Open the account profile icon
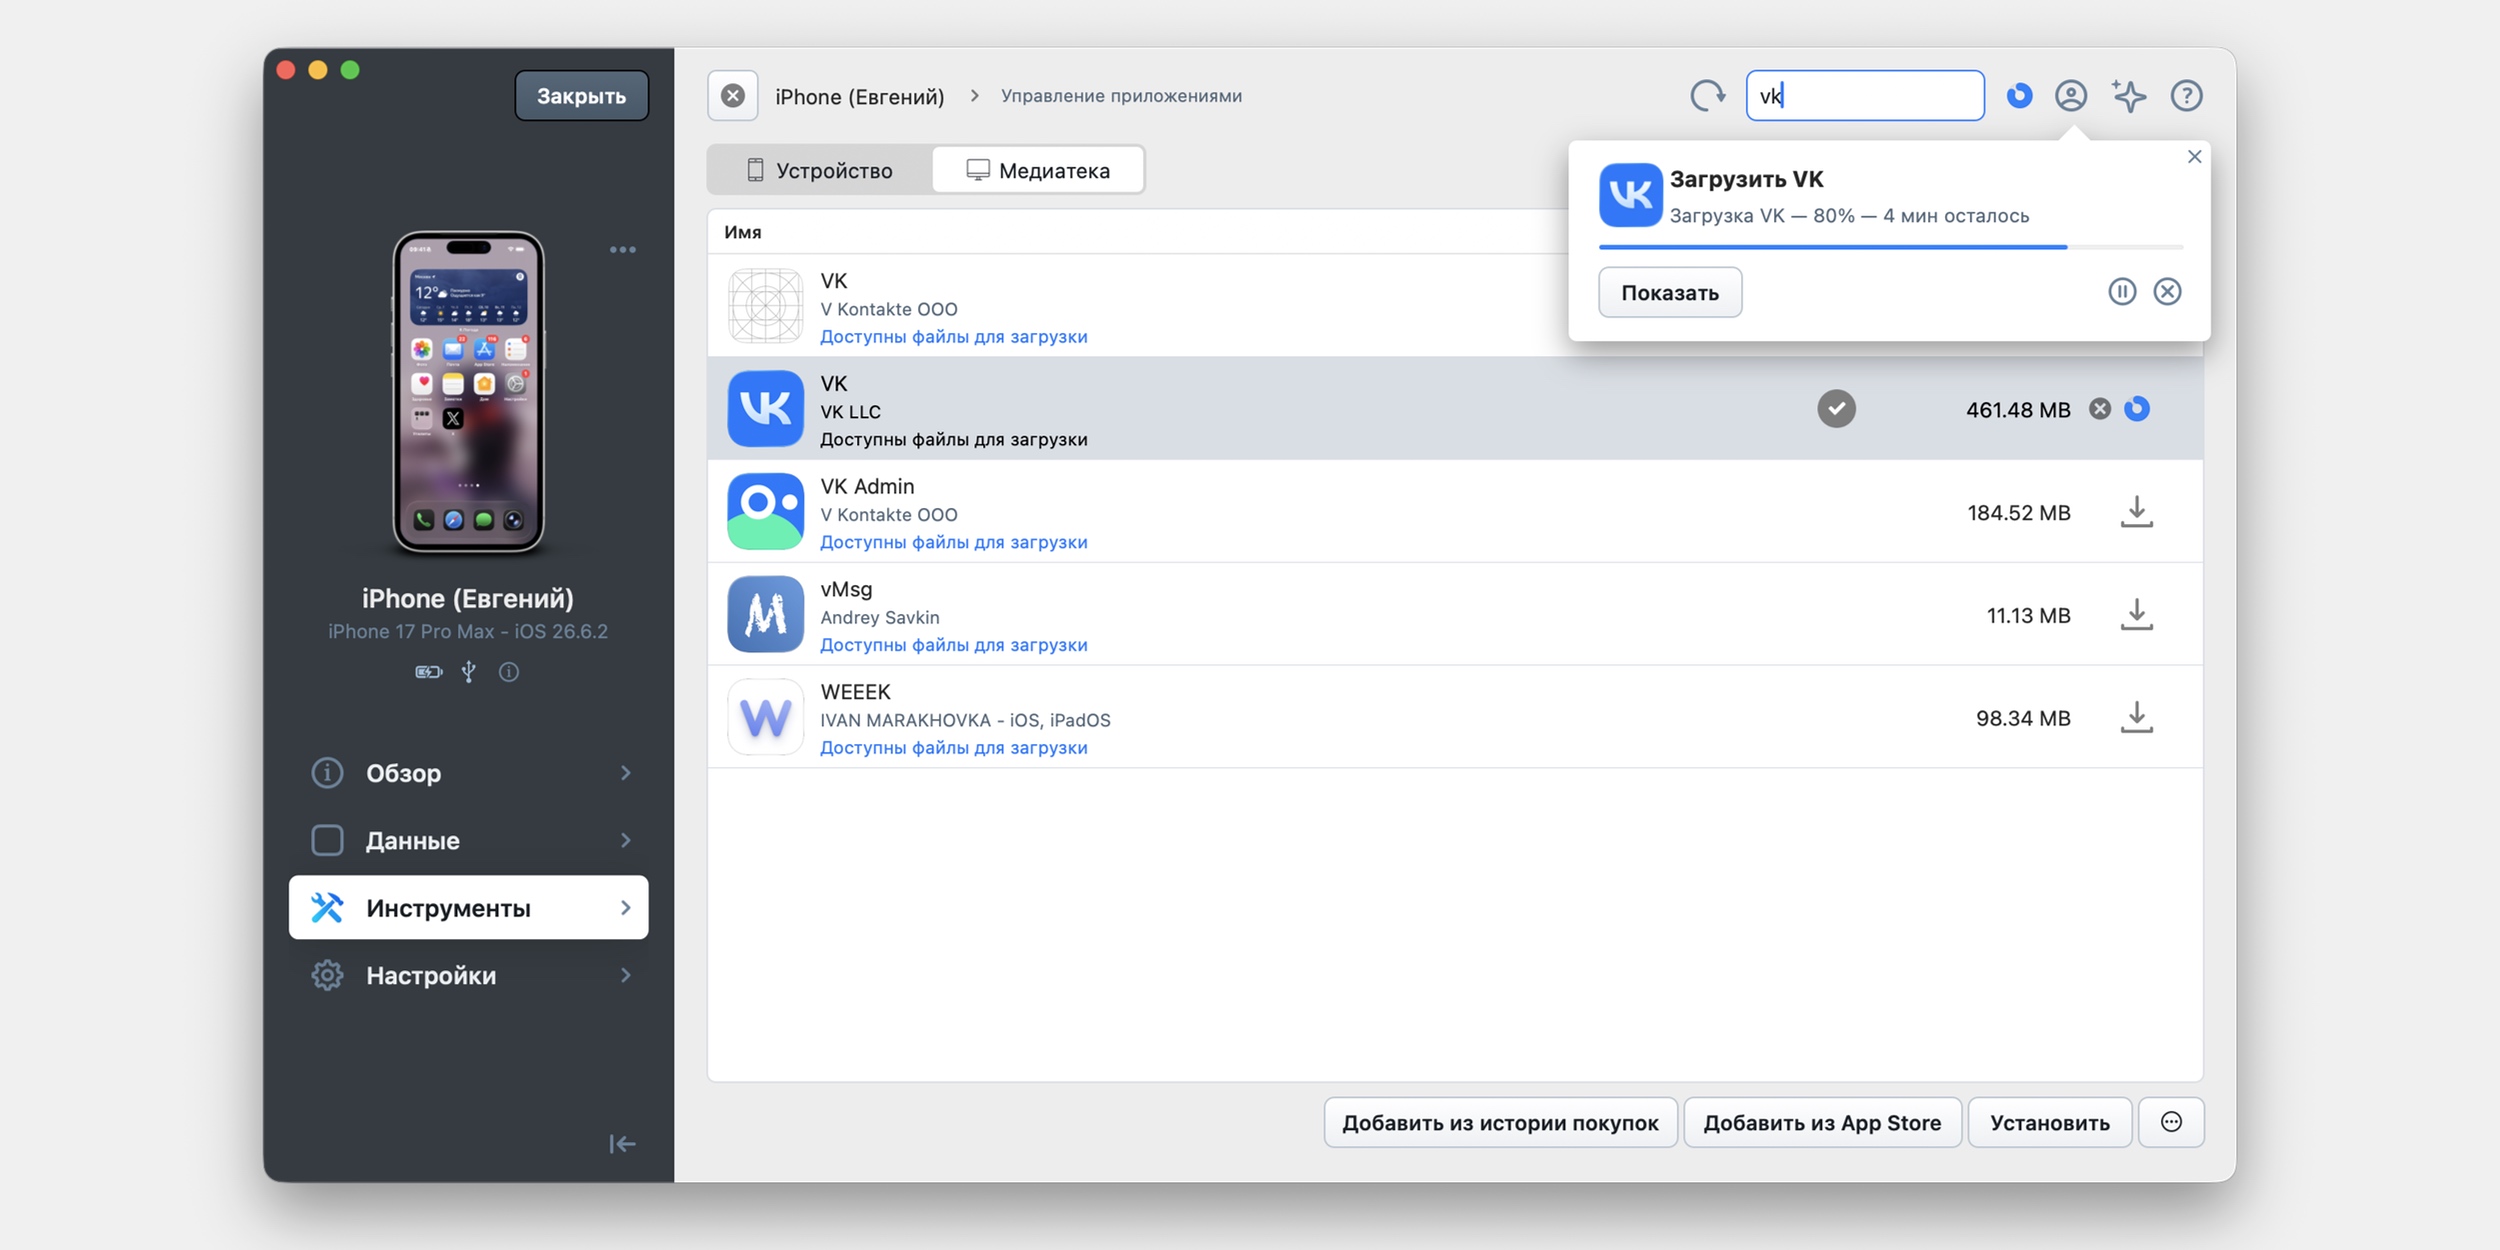Viewport: 2500px width, 1250px height. tap(2071, 96)
